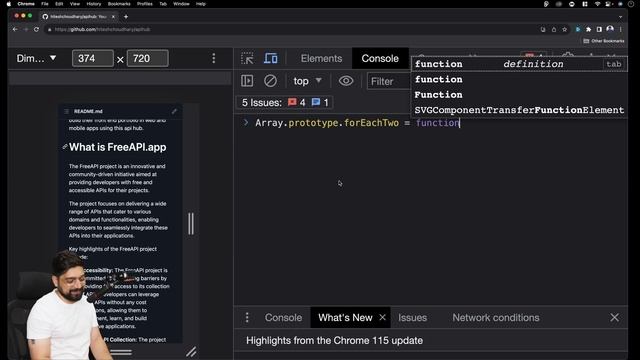Click the README list outline icon
The width and height of the screenshot is (640, 360).
[67, 111]
